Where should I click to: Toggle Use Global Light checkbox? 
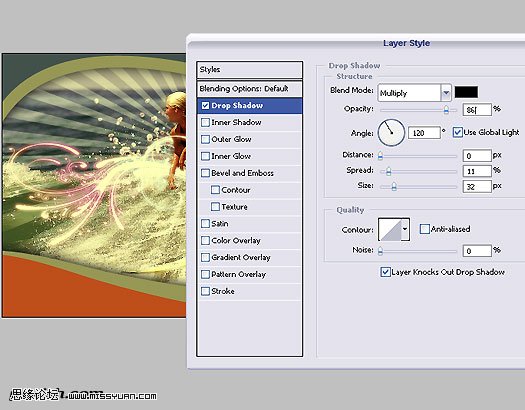point(457,132)
